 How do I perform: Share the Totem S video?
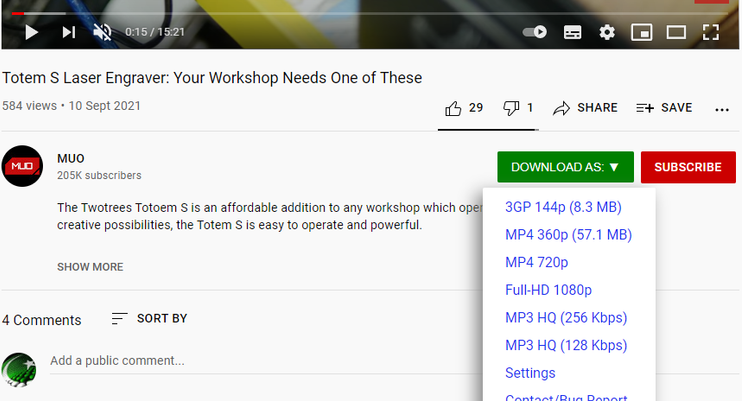click(585, 108)
